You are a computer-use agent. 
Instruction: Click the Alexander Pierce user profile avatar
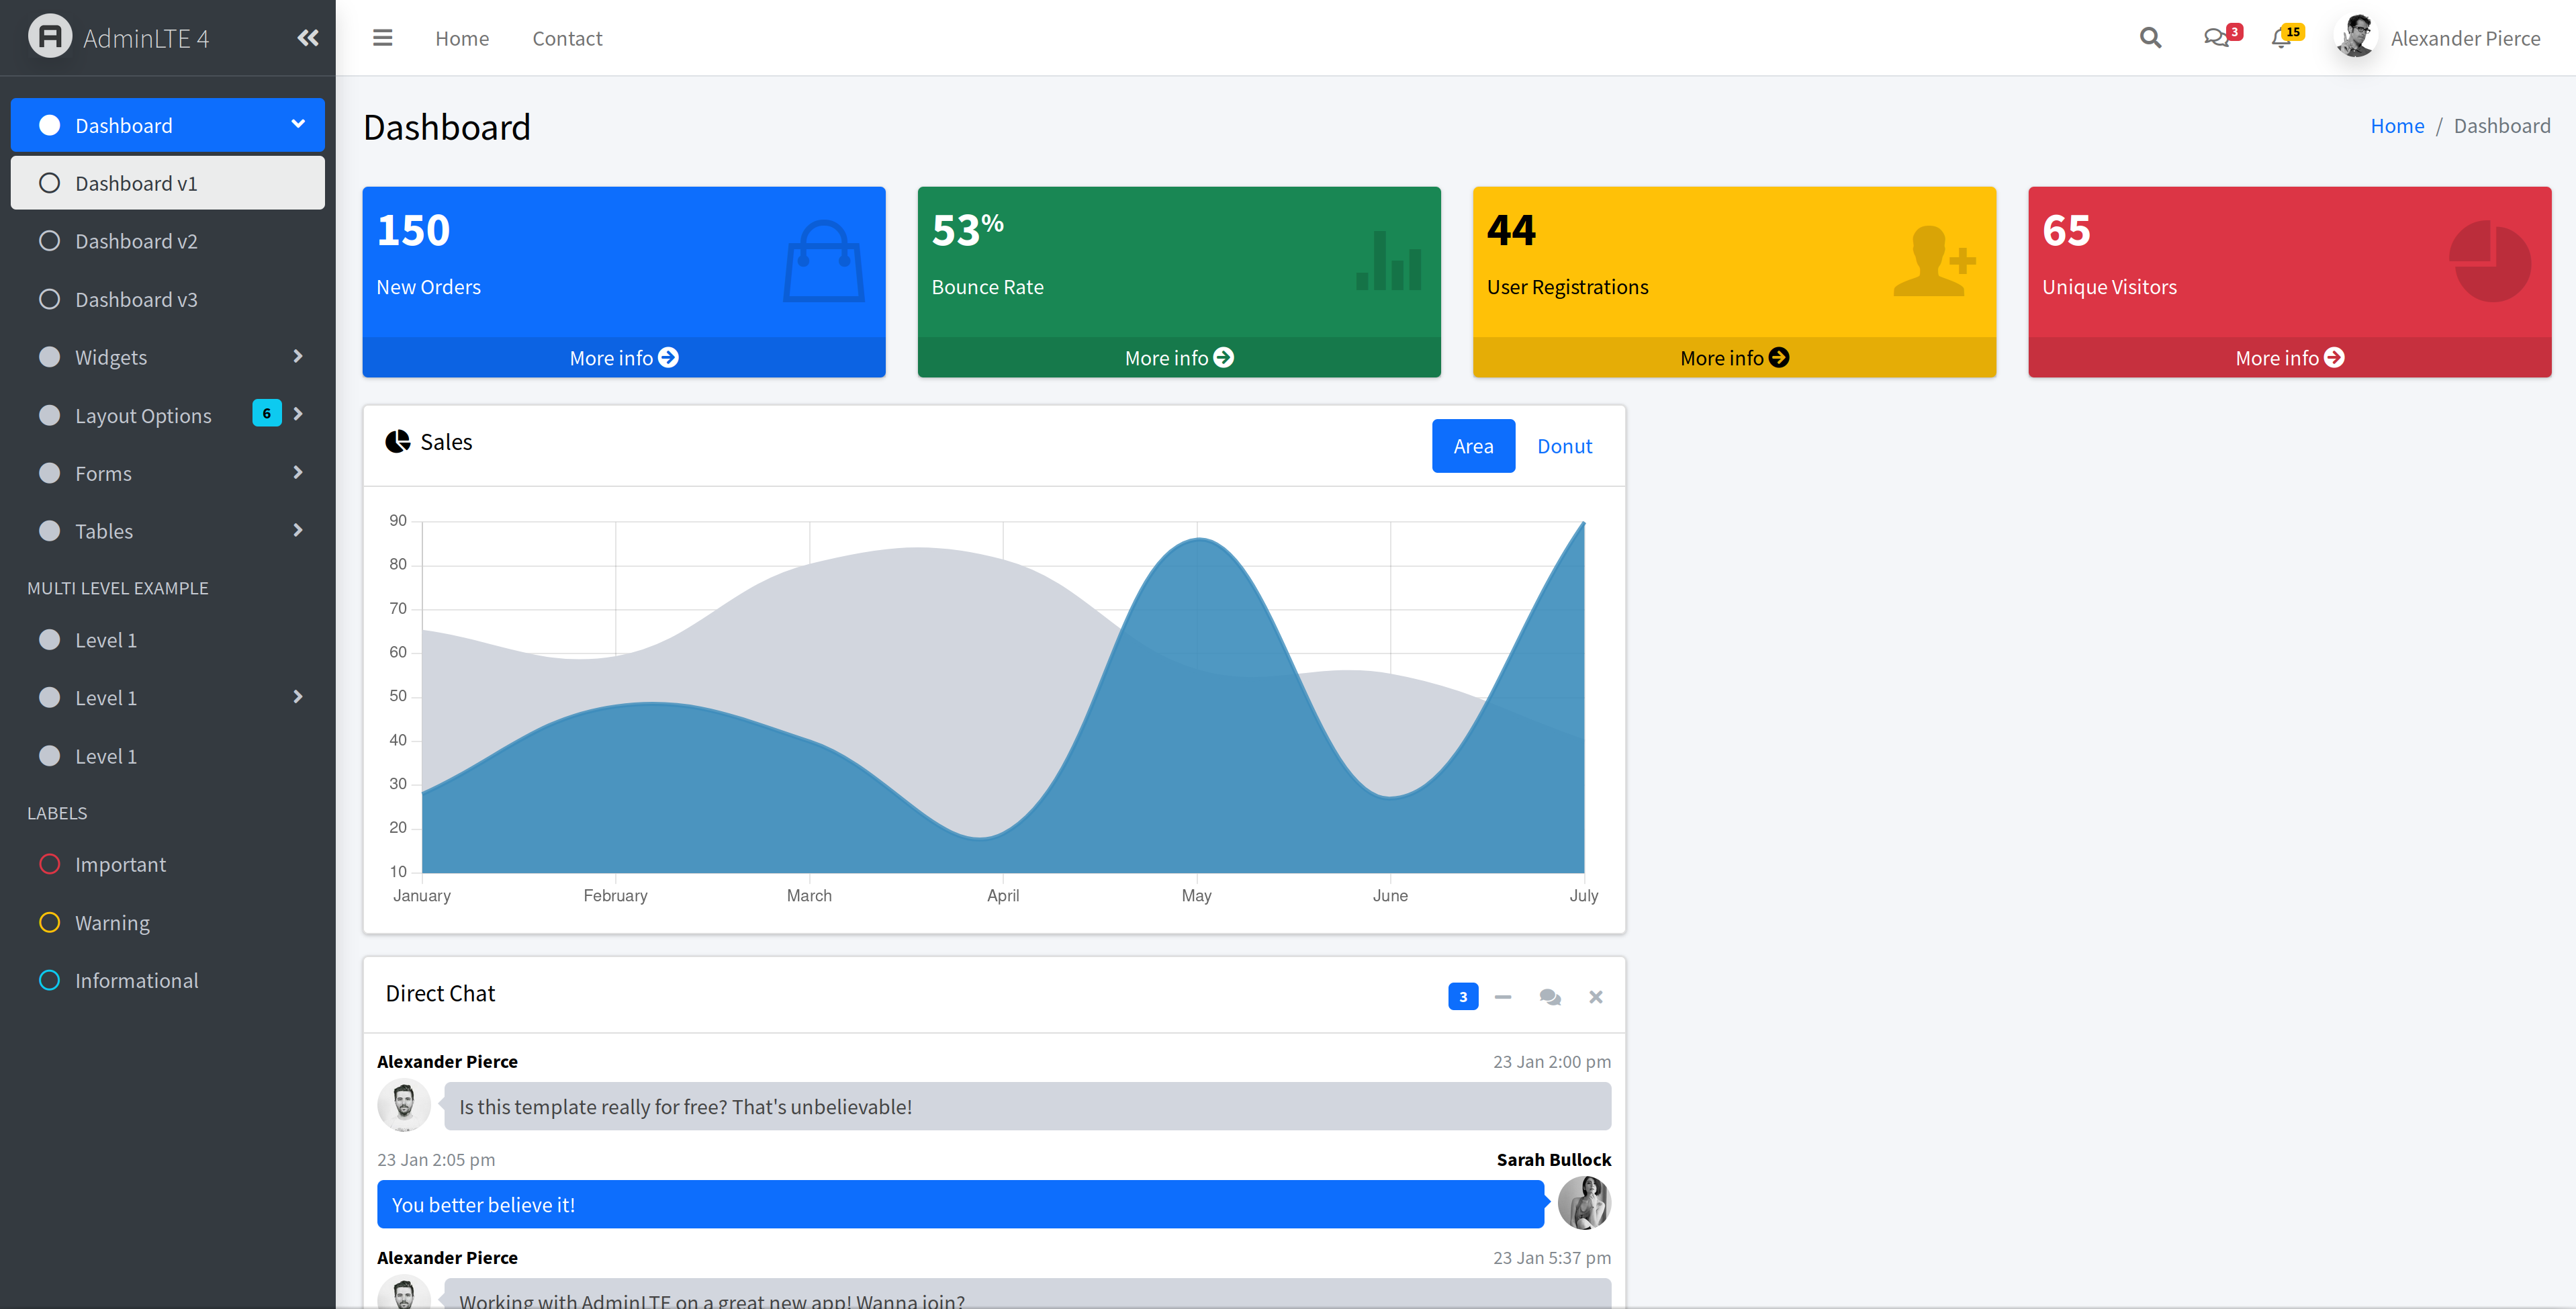coord(2358,37)
